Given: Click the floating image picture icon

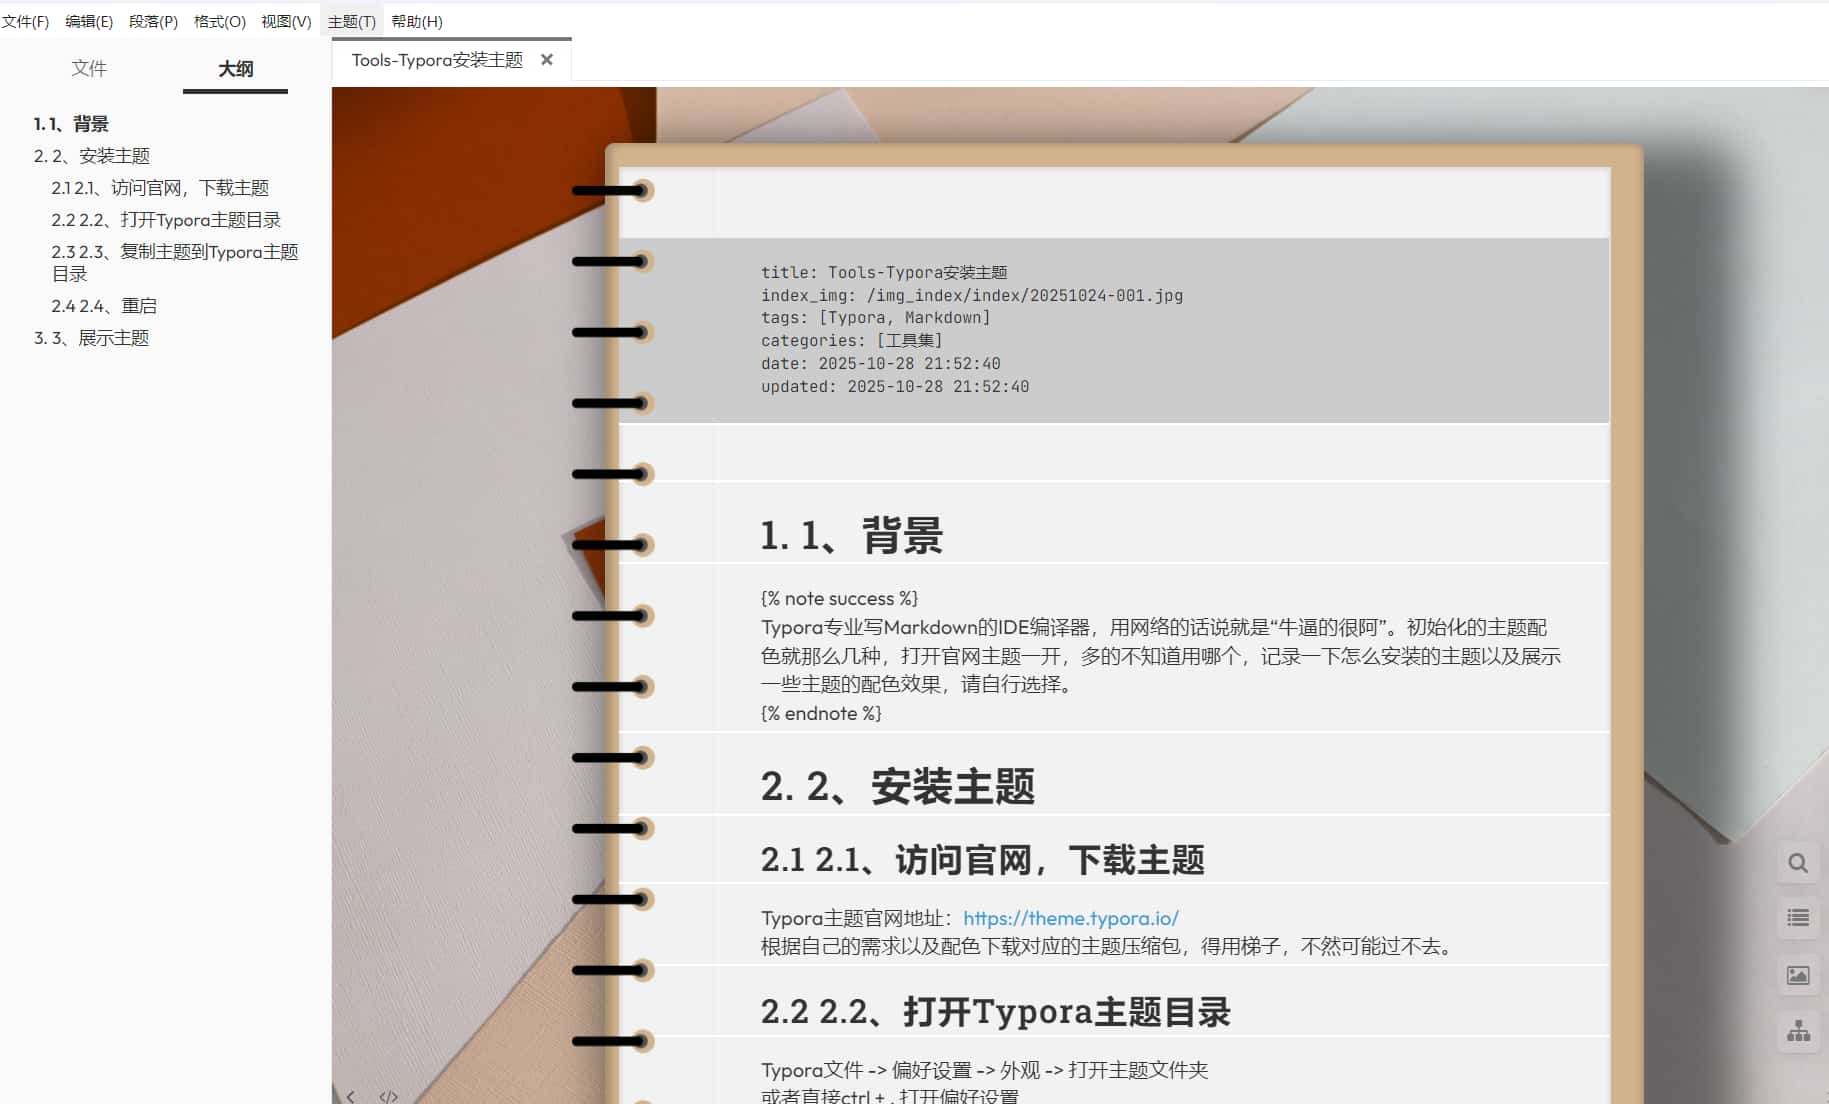Looking at the screenshot, I should (1797, 975).
